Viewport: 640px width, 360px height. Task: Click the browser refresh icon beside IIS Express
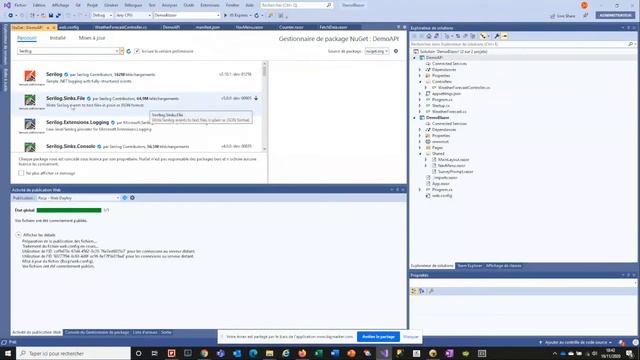click(257, 16)
